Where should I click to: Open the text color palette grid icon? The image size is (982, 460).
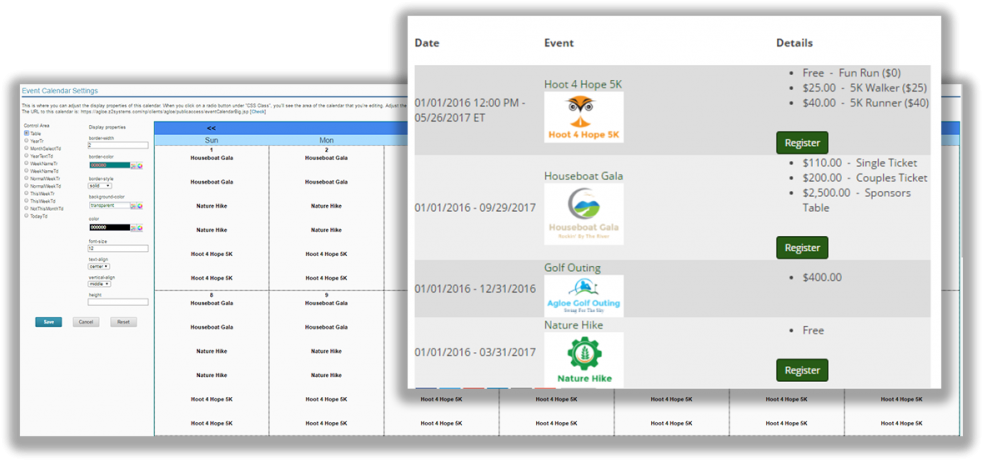pos(133,228)
